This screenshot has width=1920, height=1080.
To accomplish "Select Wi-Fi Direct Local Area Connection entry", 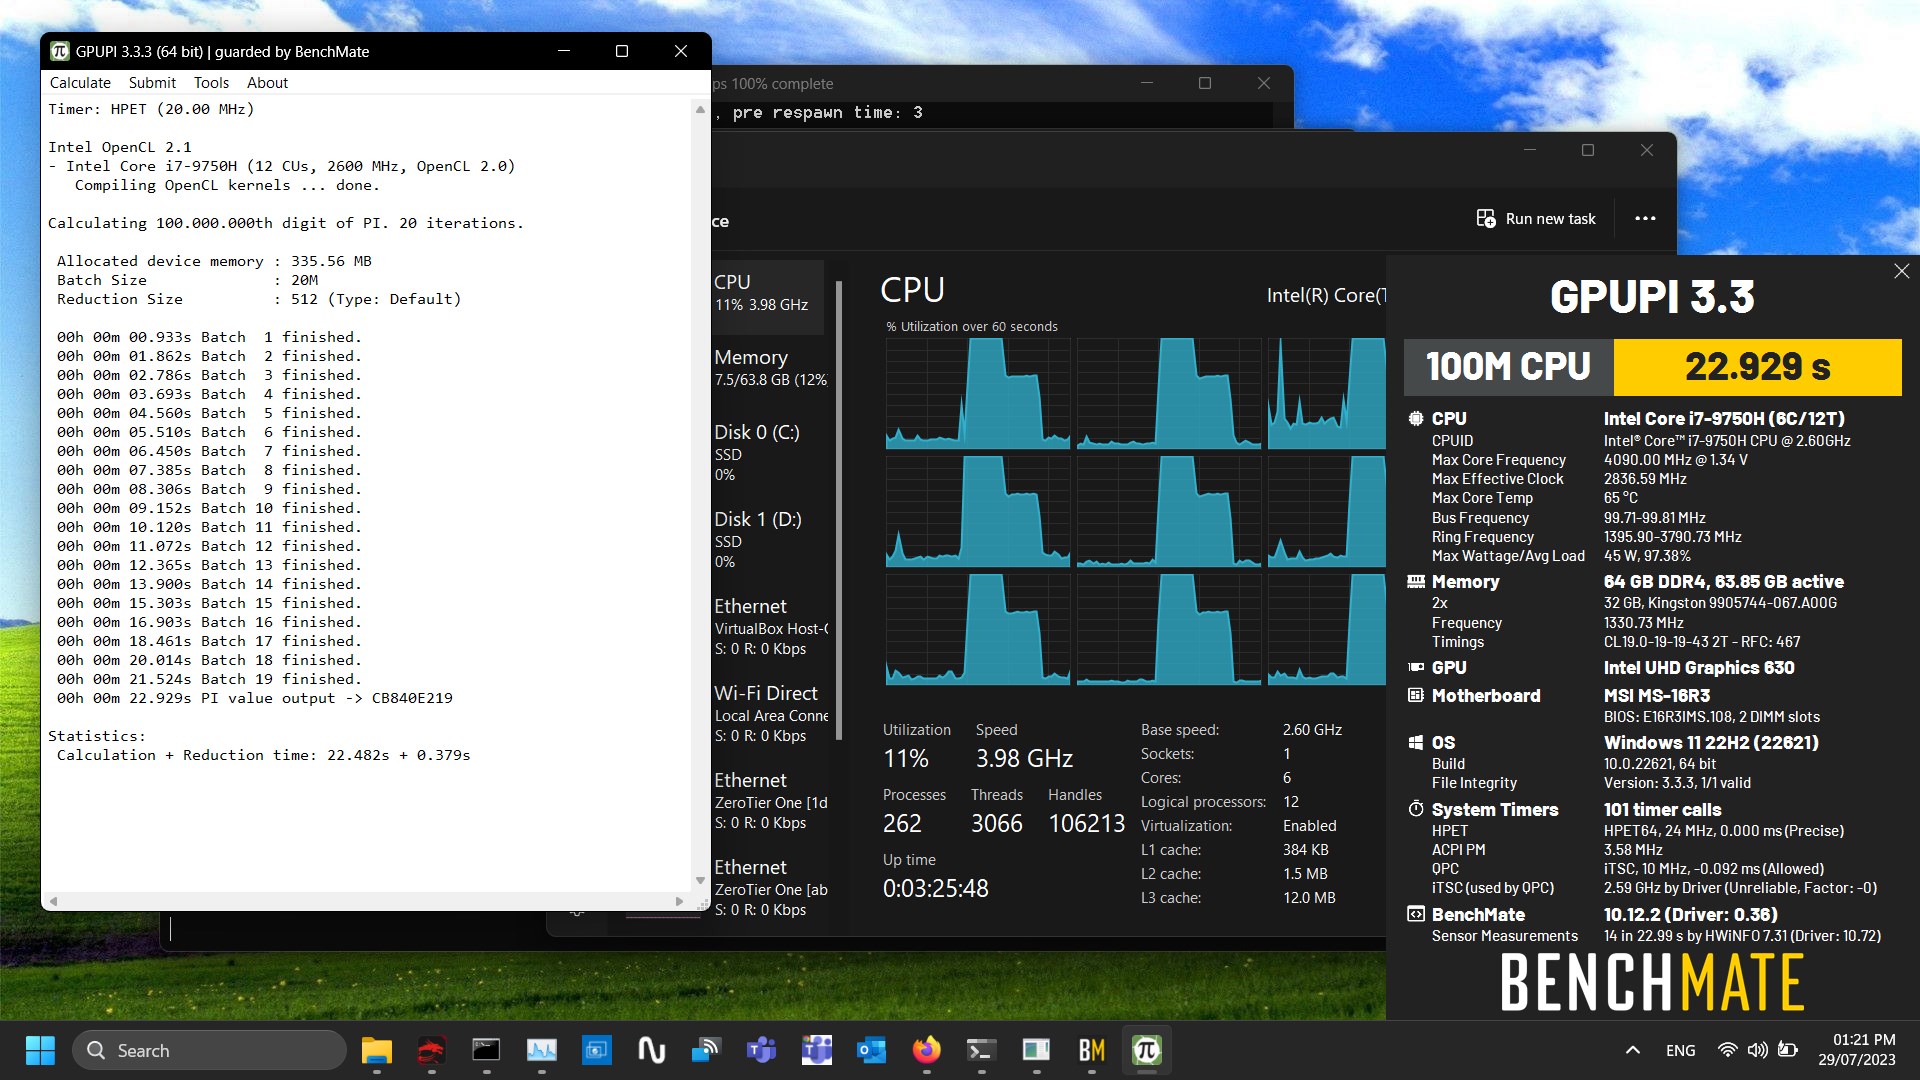I will 770,713.
